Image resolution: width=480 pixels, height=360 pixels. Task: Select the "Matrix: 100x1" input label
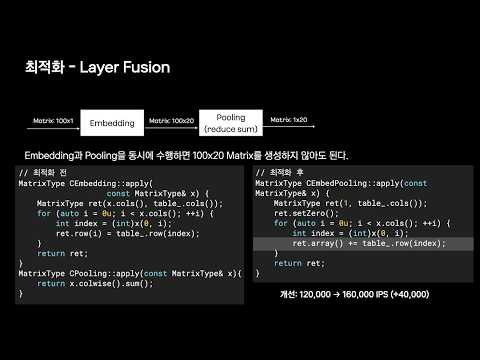53,120
